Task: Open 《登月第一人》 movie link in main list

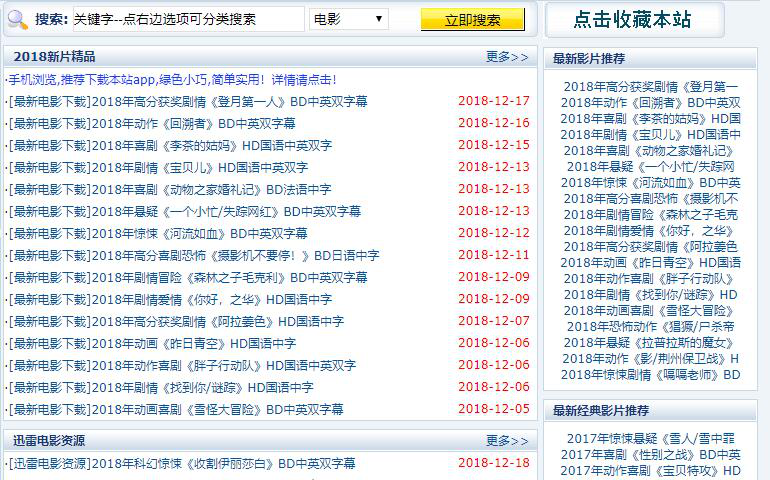Action: tap(230, 101)
